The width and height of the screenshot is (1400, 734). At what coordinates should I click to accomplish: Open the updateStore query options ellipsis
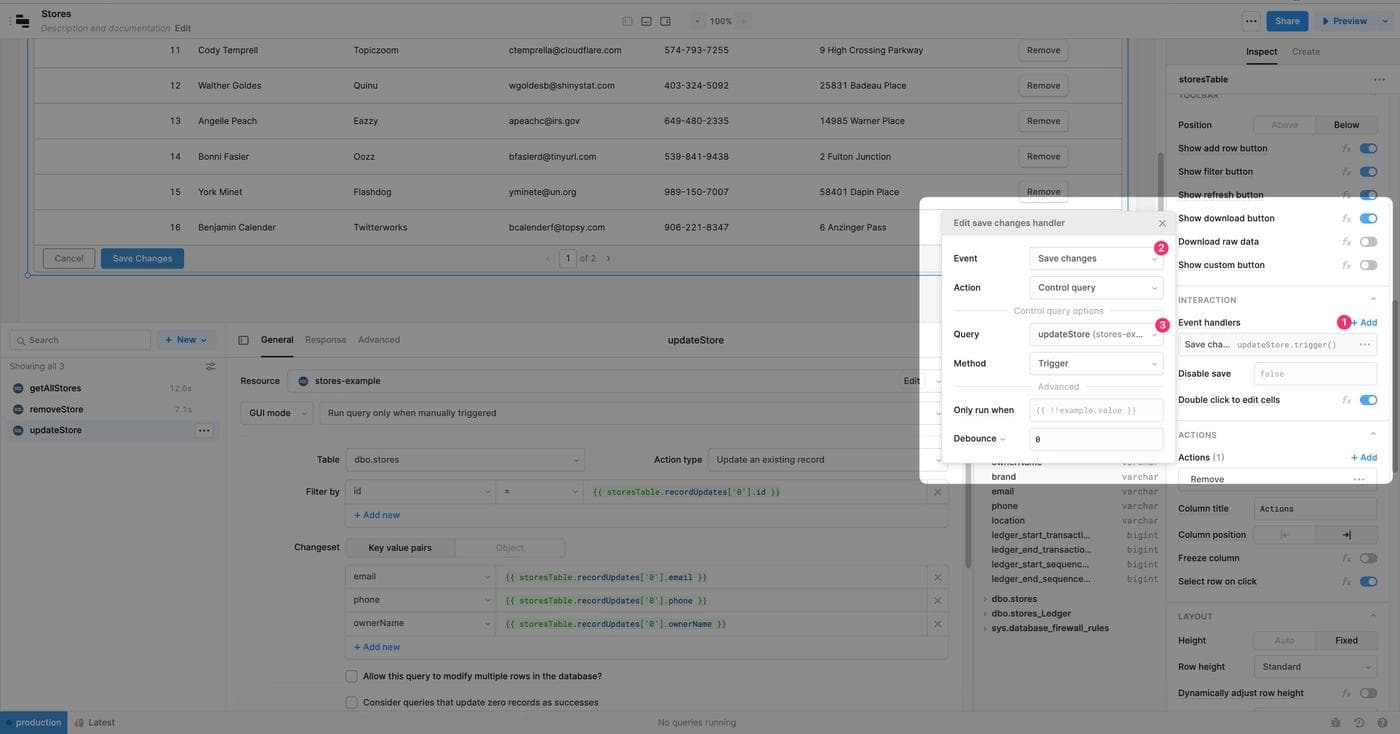[204, 430]
